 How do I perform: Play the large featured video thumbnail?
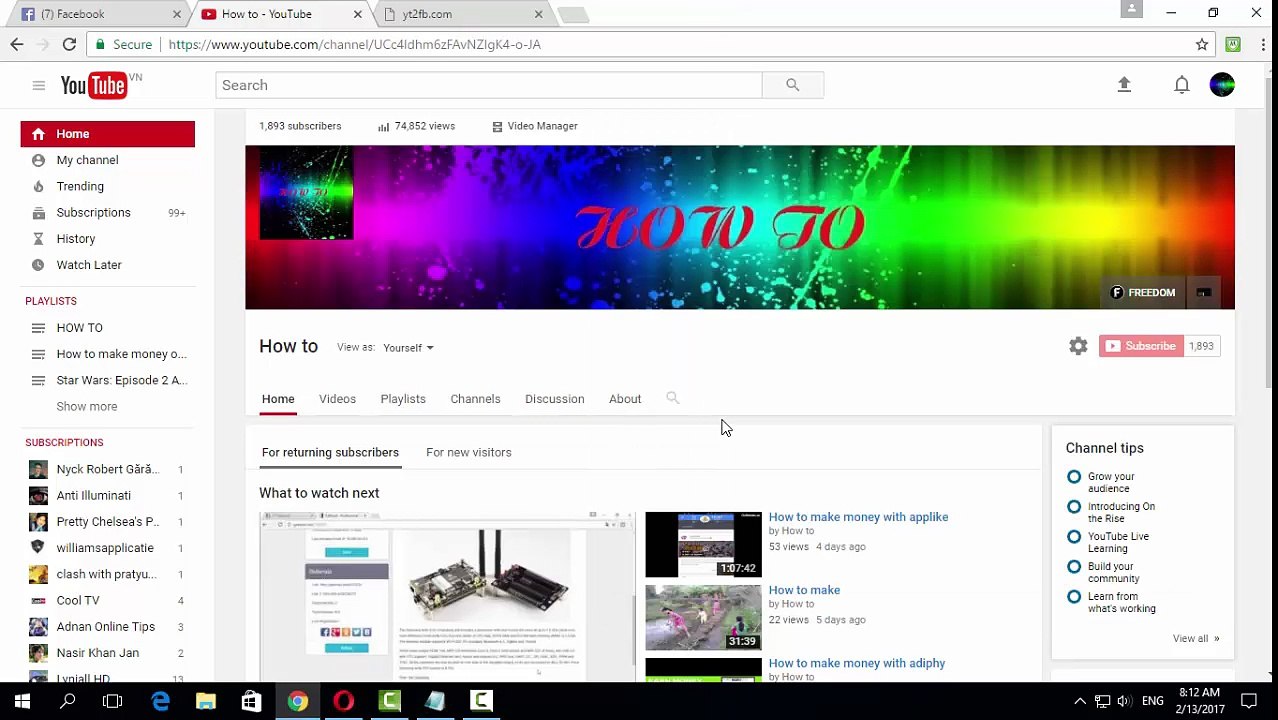(x=447, y=597)
